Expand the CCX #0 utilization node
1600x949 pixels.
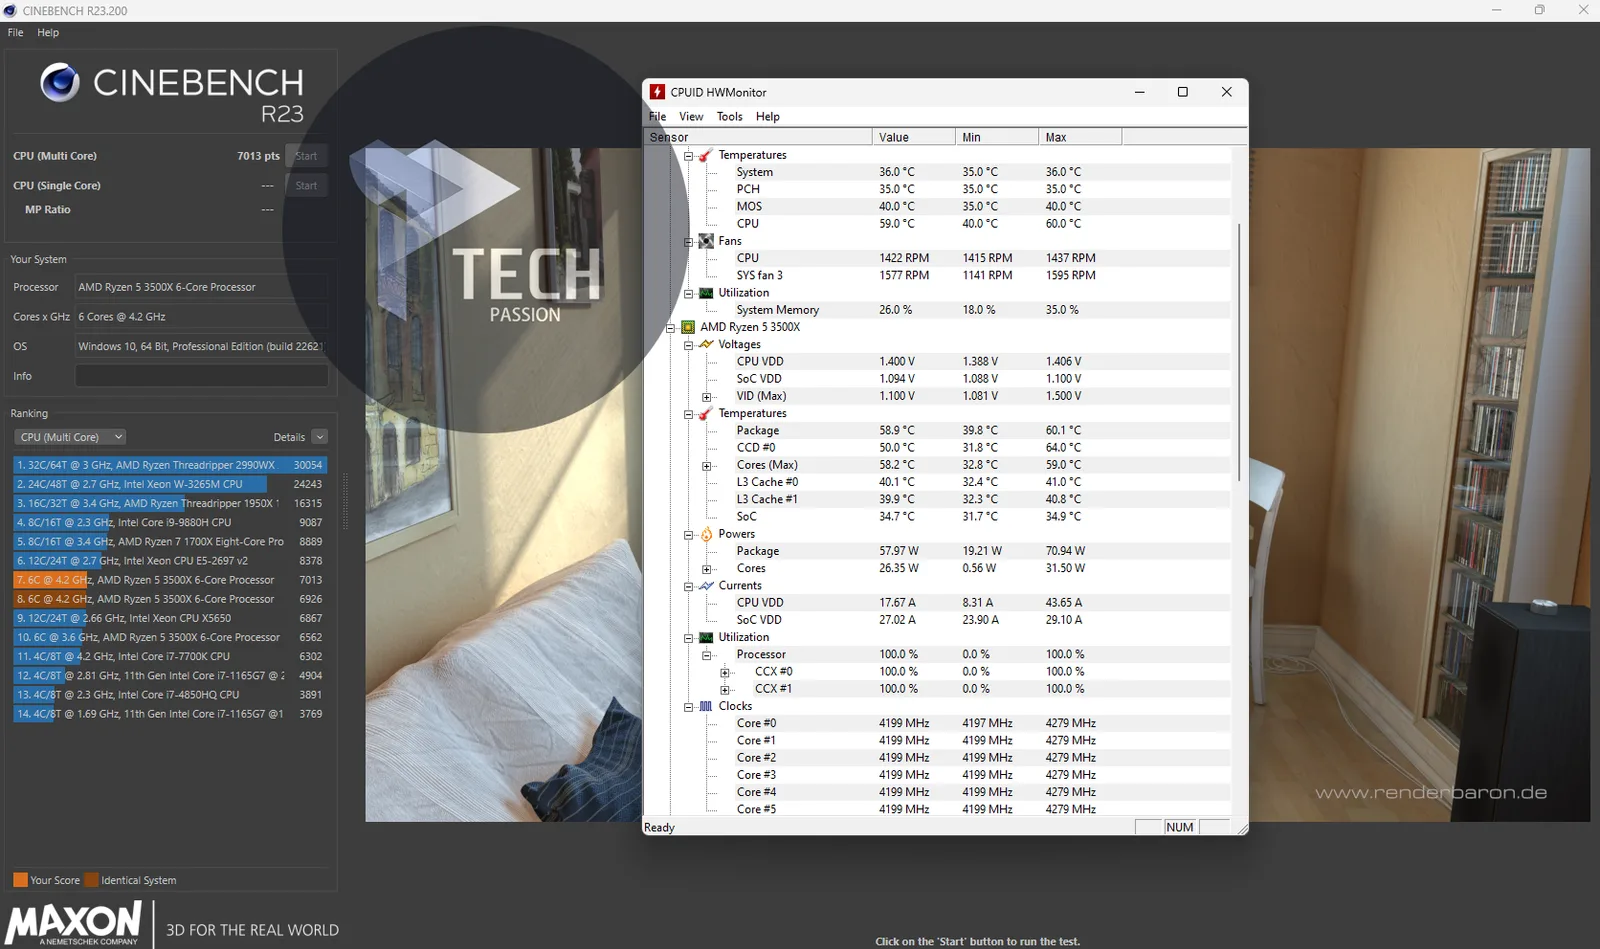[725, 672]
